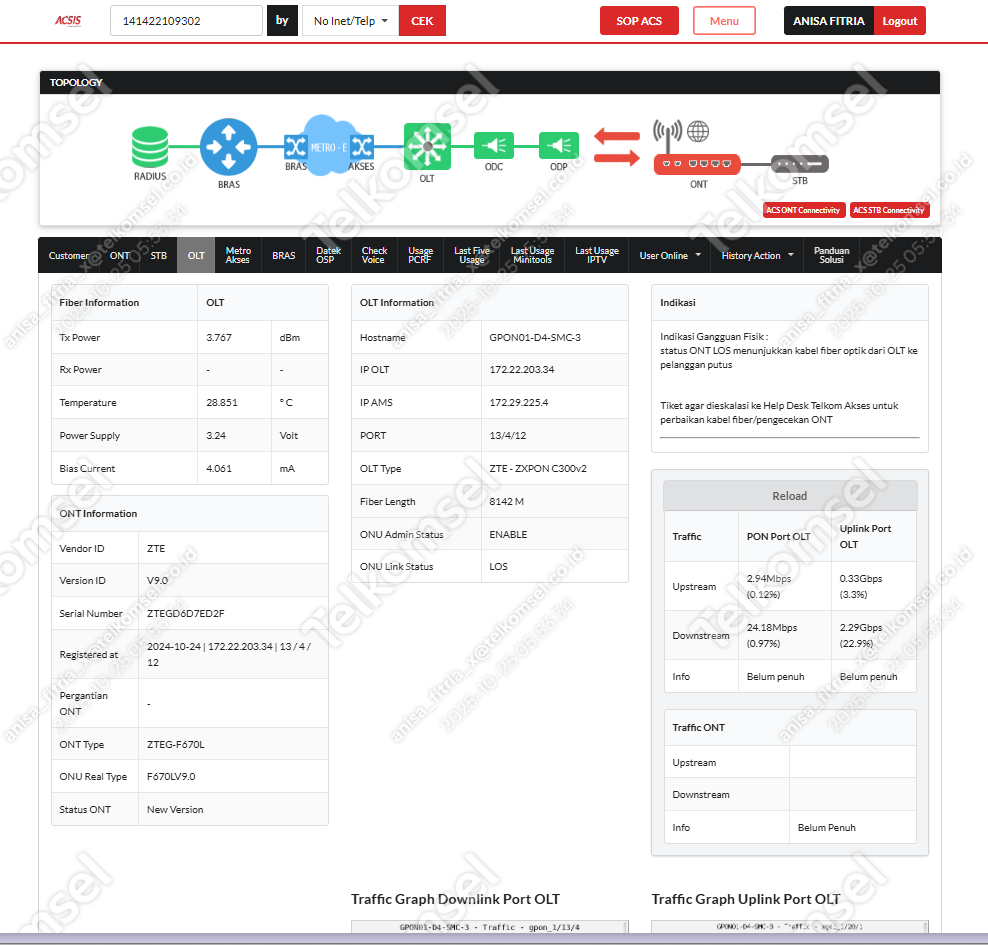Viewport: 988px width, 945px height.
Task: Click the Reload traffic button
Action: 790,496
